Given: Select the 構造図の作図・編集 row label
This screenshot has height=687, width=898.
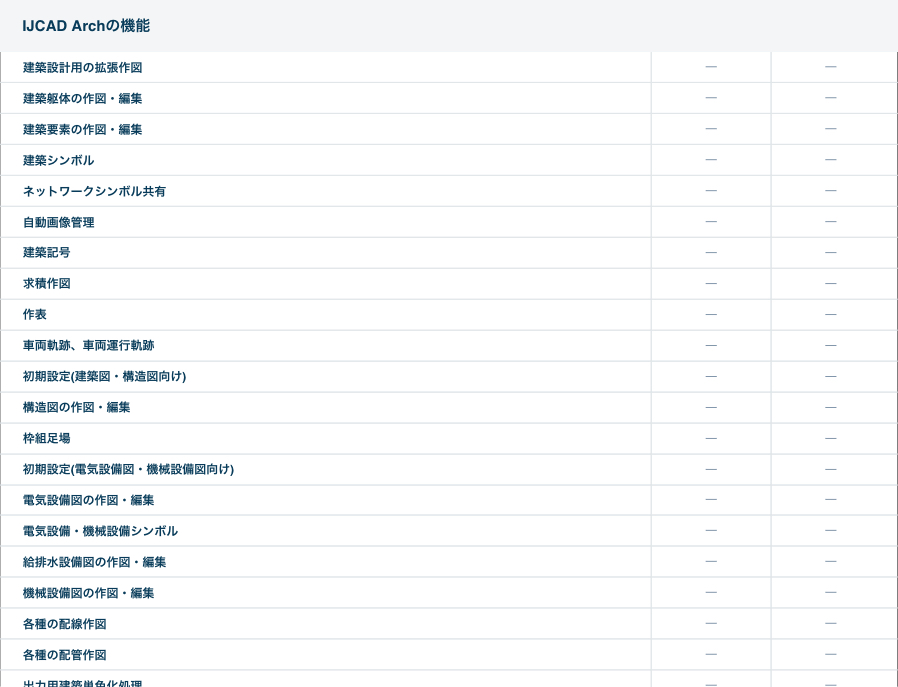Looking at the screenshot, I should coord(76,408).
